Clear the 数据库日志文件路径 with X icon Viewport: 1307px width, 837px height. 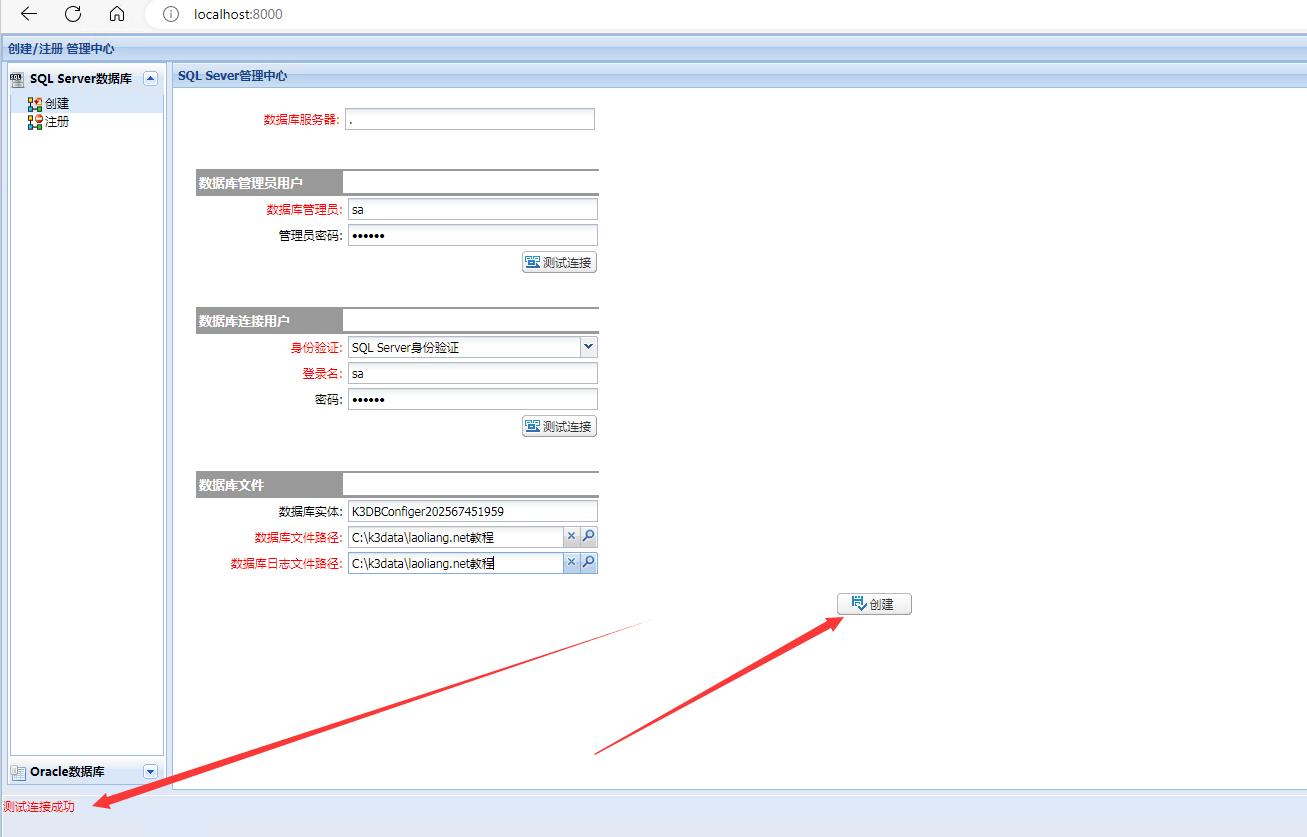coord(572,562)
